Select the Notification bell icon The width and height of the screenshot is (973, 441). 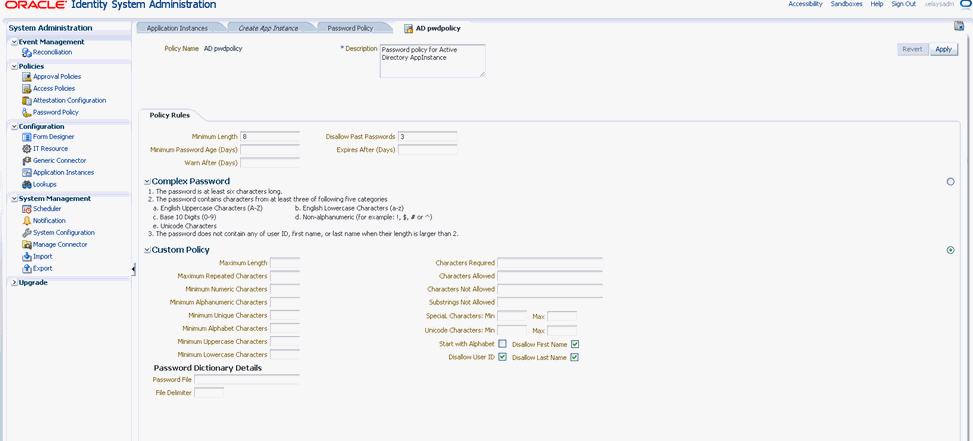point(27,221)
